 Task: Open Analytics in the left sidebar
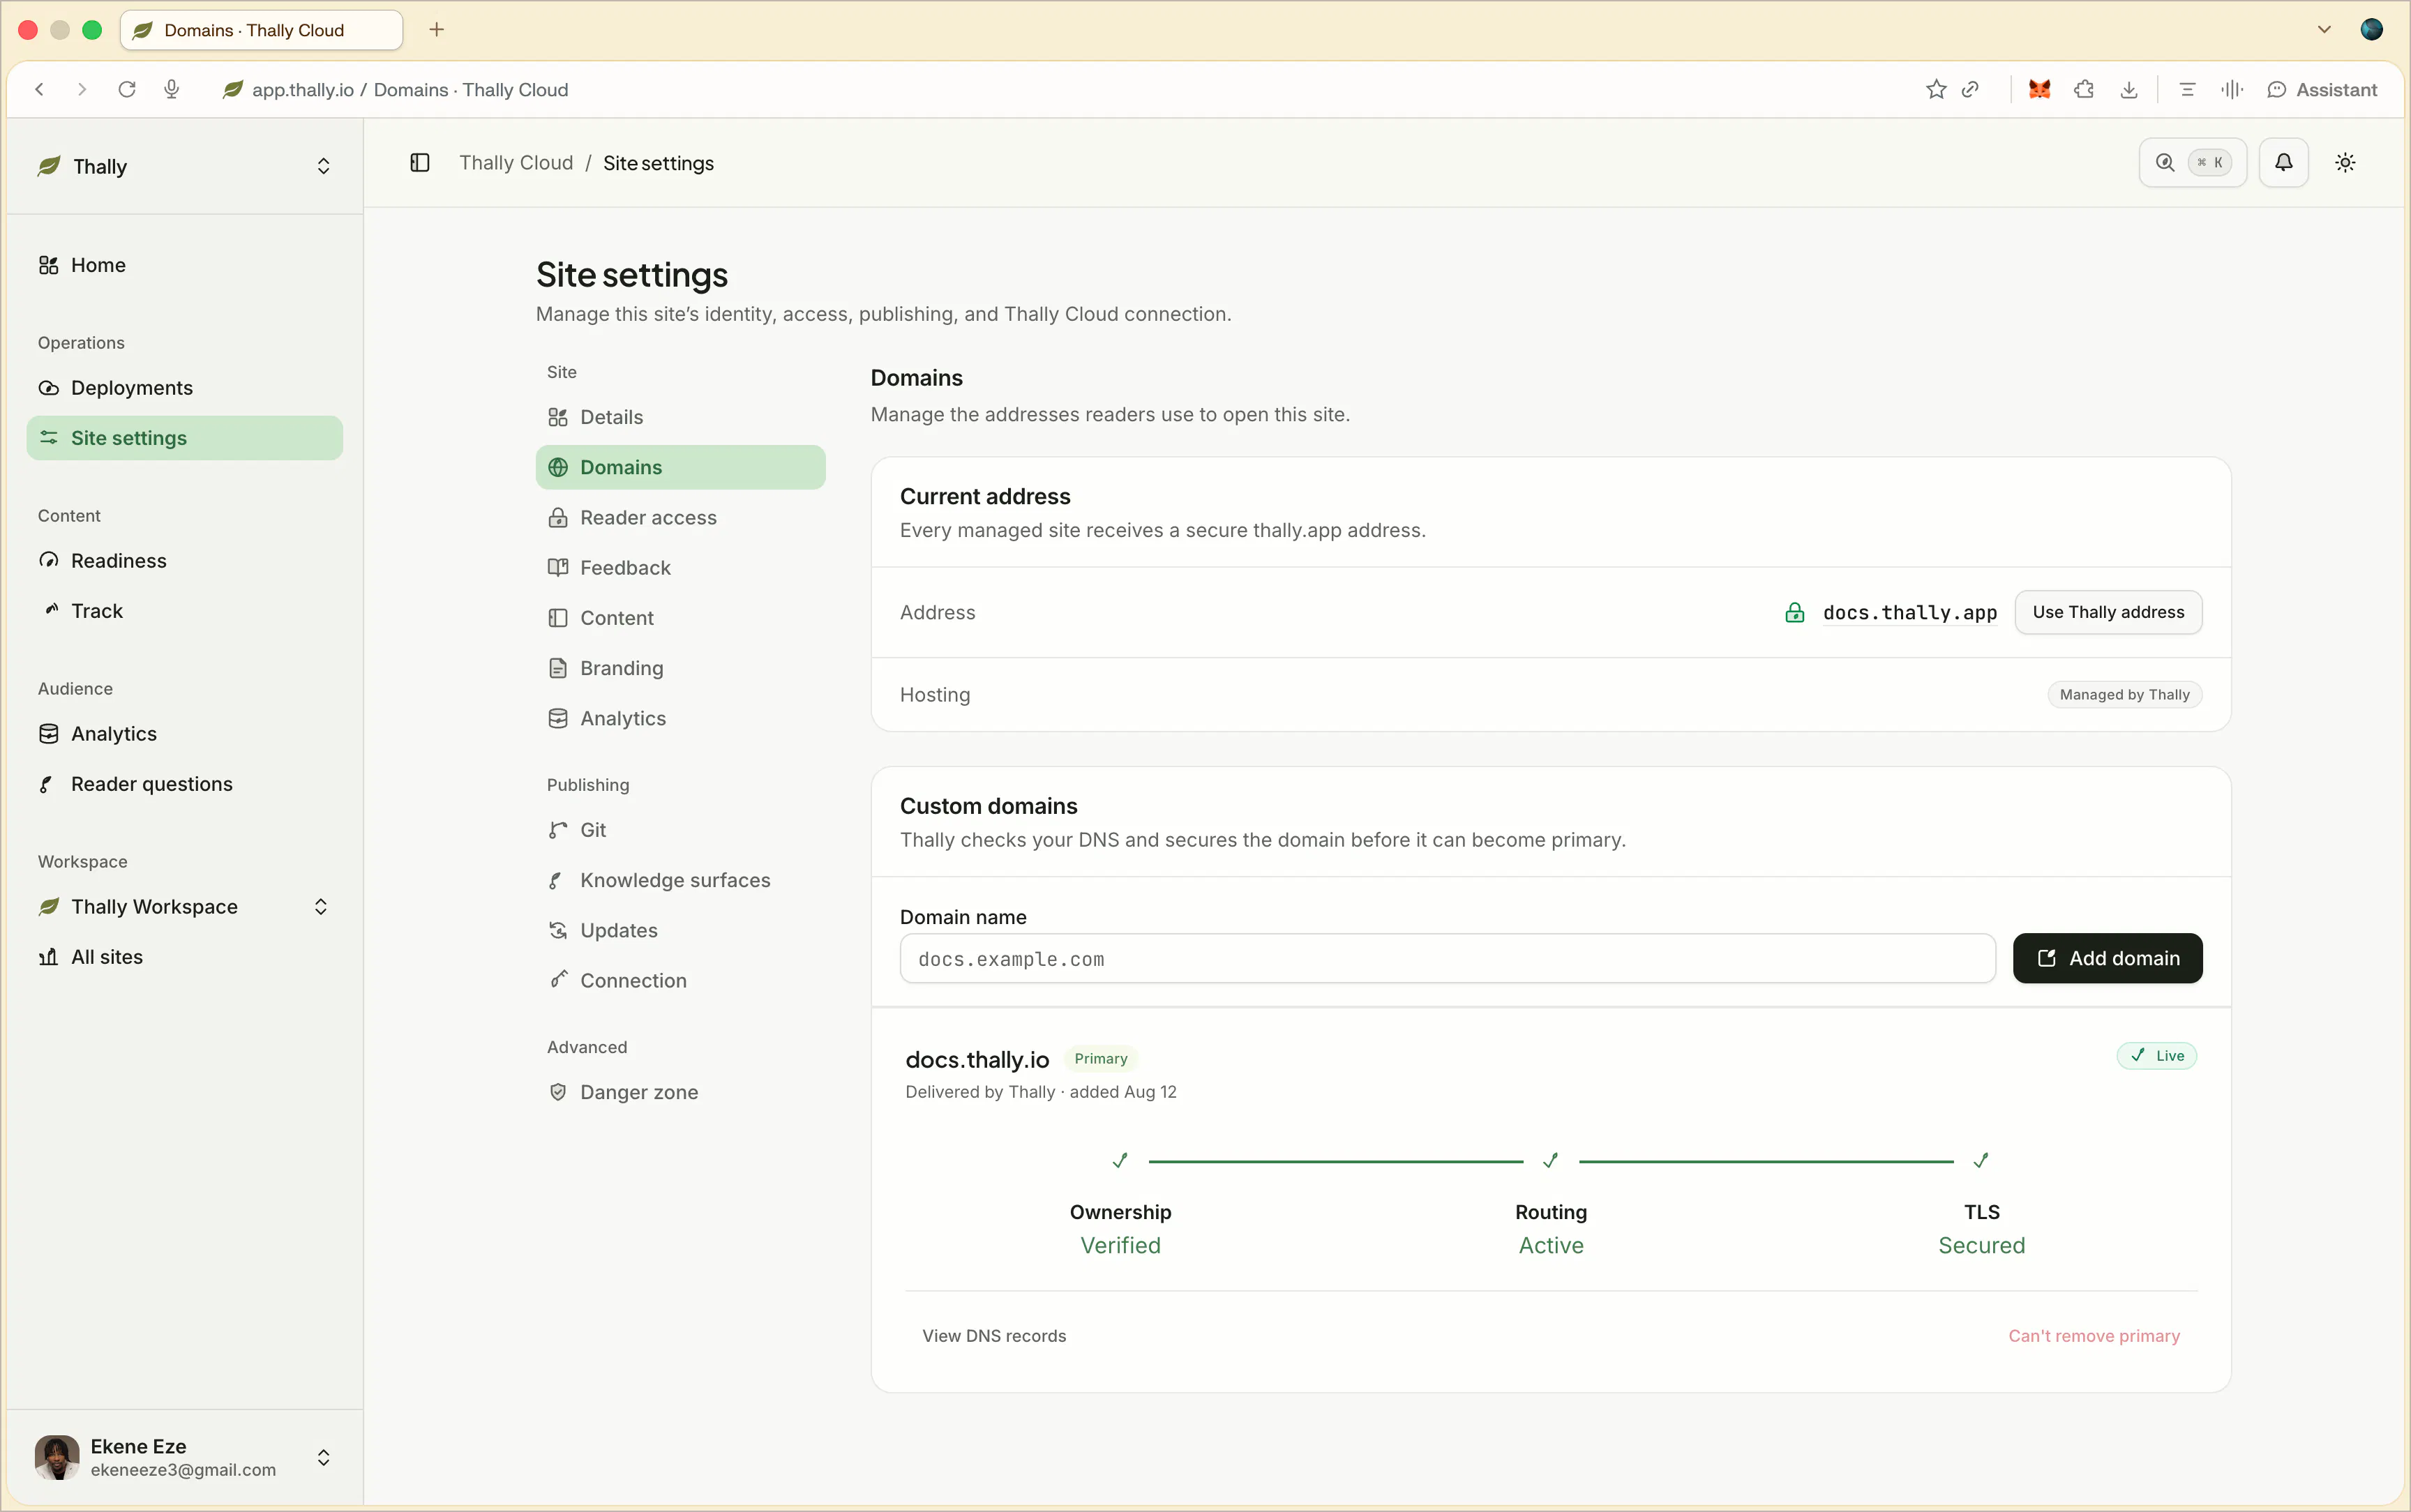coord(185,734)
